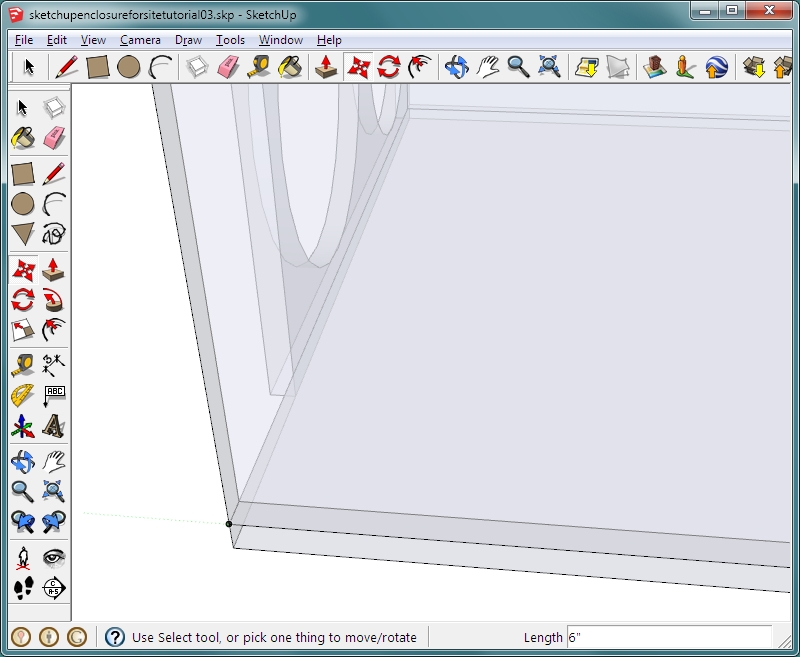The width and height of the screenshot is (800, 657).
Task: Select the Offset tool in top toolbar
Action: 420,67
